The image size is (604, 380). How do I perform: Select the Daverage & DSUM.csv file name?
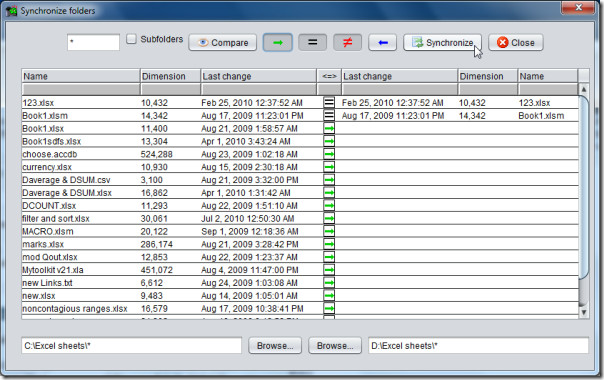(66, 180)
